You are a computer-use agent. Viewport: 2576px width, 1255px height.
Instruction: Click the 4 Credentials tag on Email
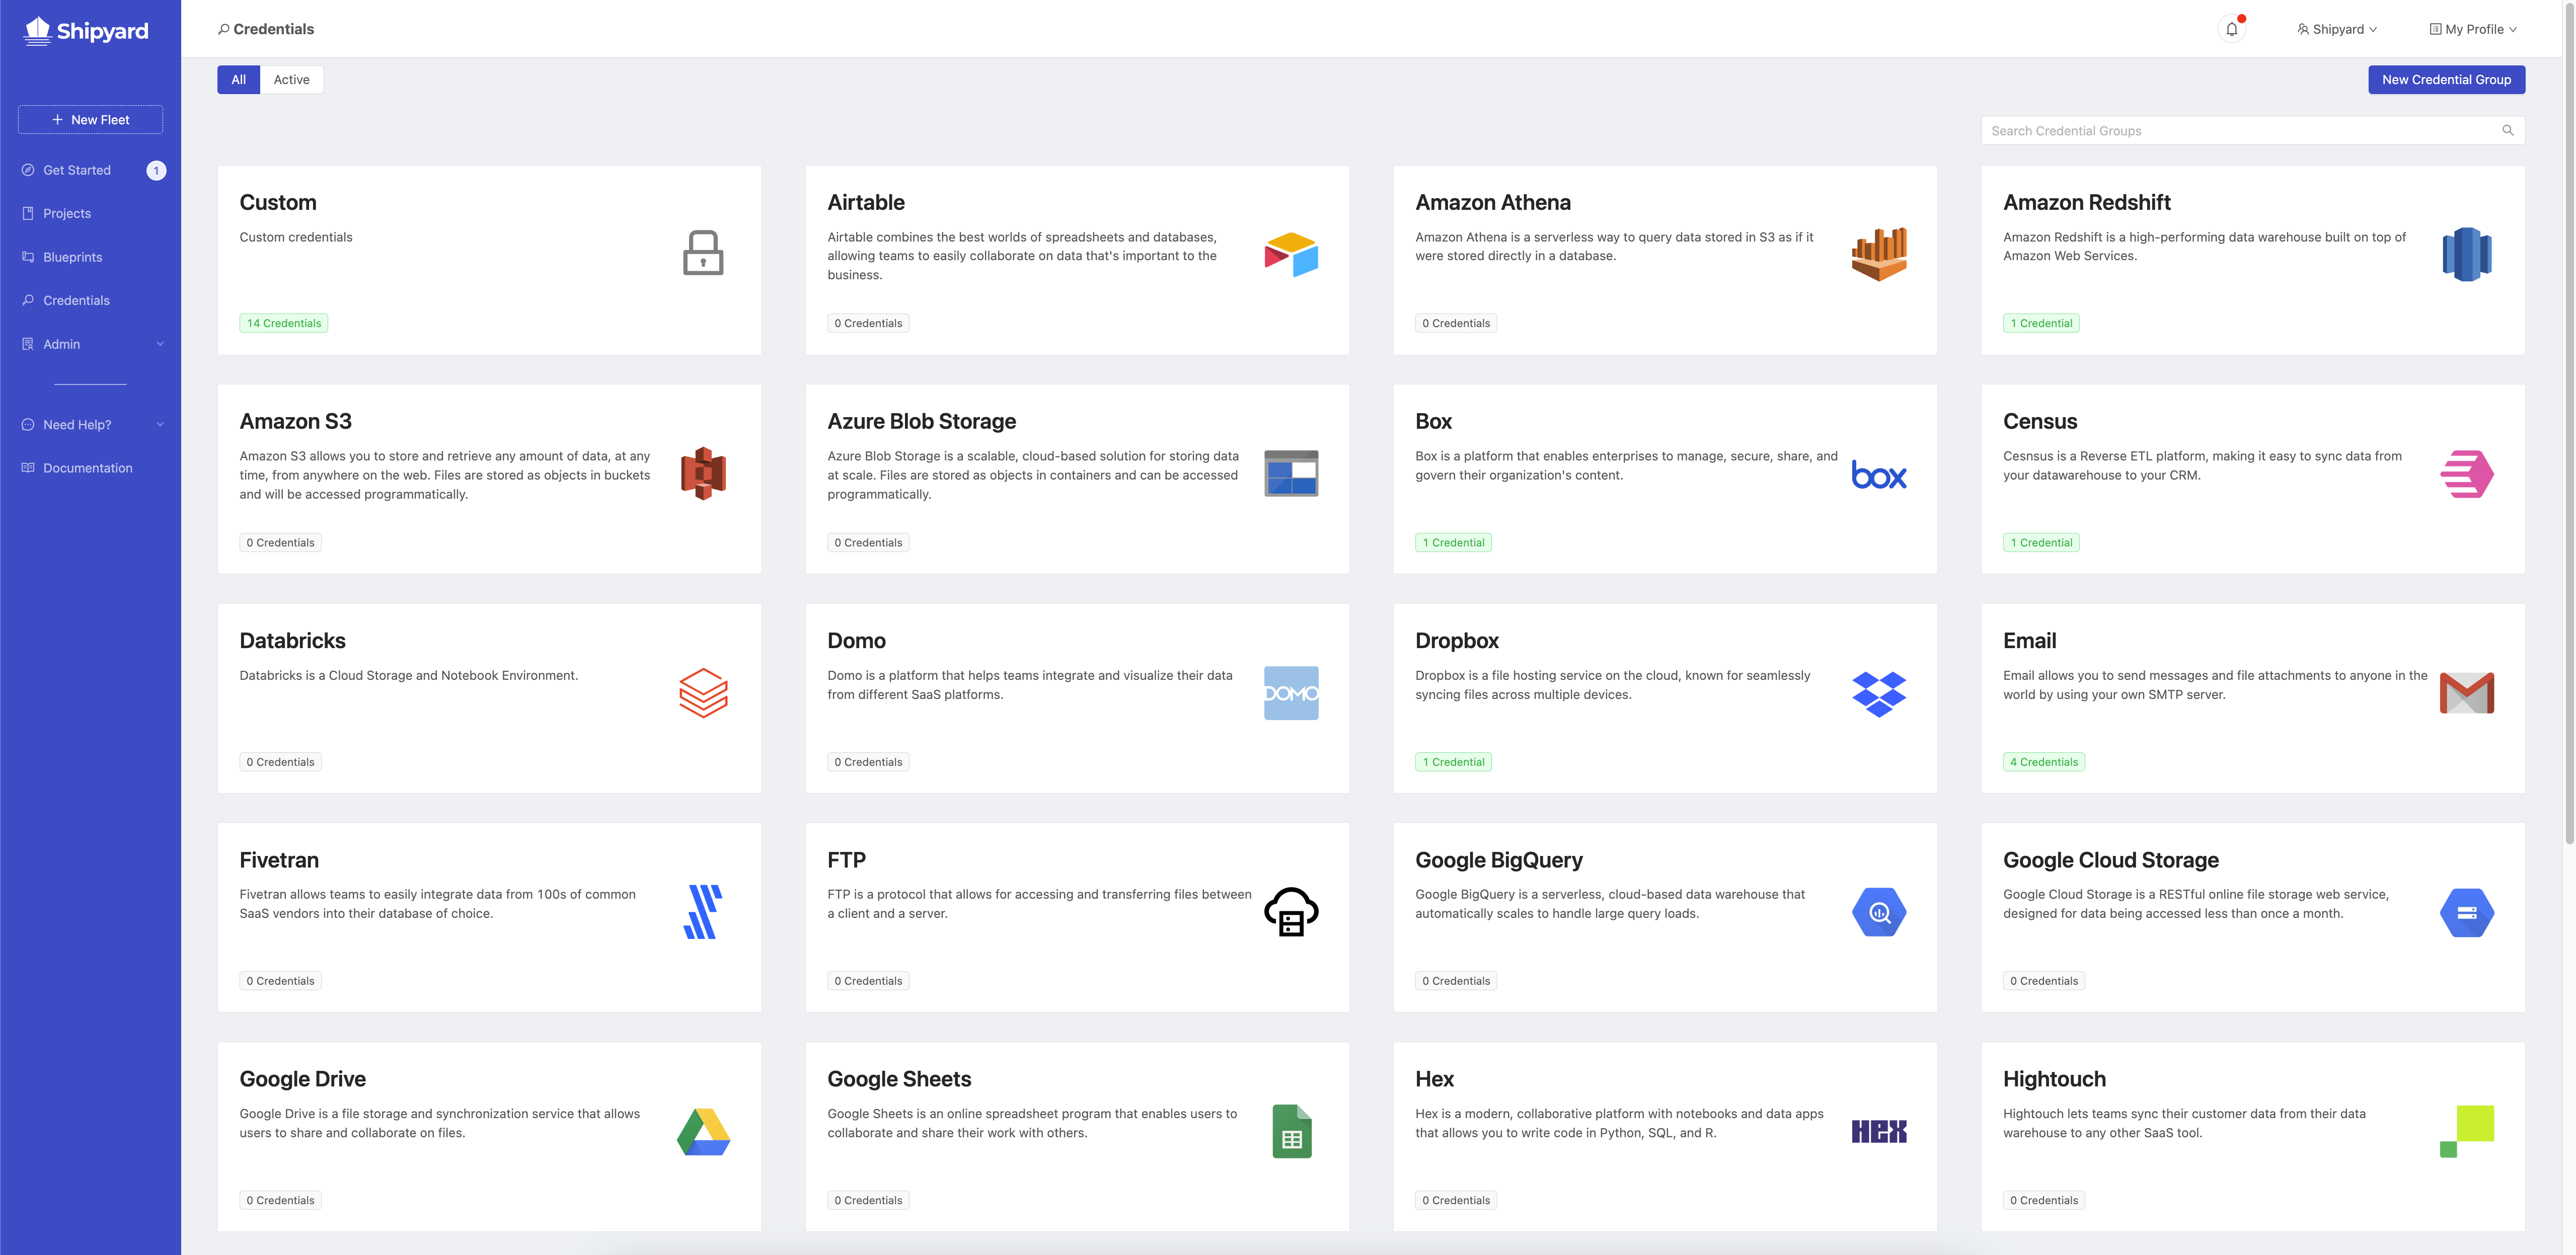pyautogui.click(x=2044, y=762)
